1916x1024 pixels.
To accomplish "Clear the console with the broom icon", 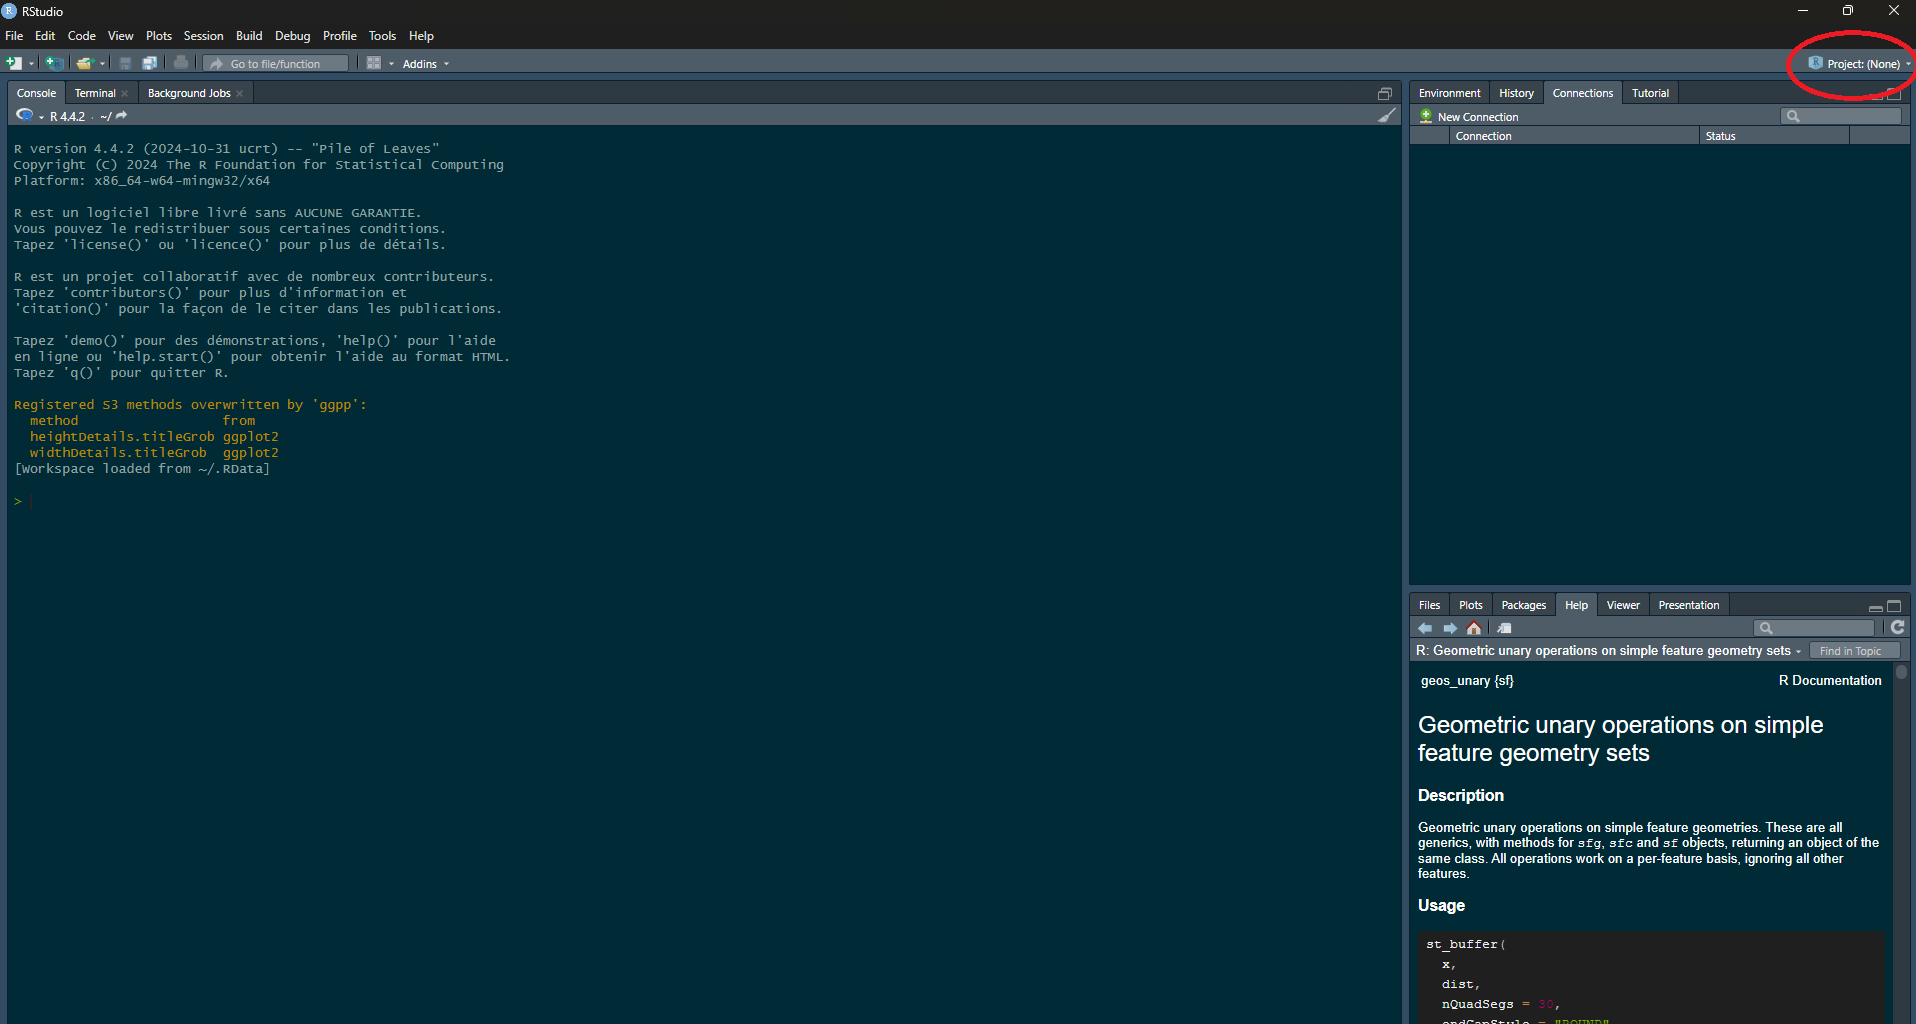I will tap(1386, 116).
